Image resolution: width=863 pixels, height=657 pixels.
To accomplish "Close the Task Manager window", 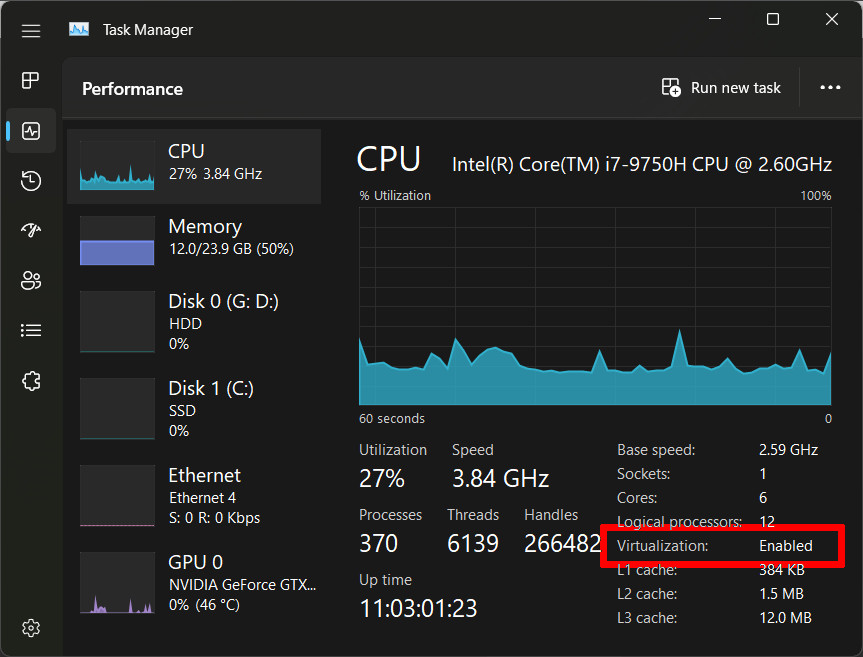I will tap(832, 19).
